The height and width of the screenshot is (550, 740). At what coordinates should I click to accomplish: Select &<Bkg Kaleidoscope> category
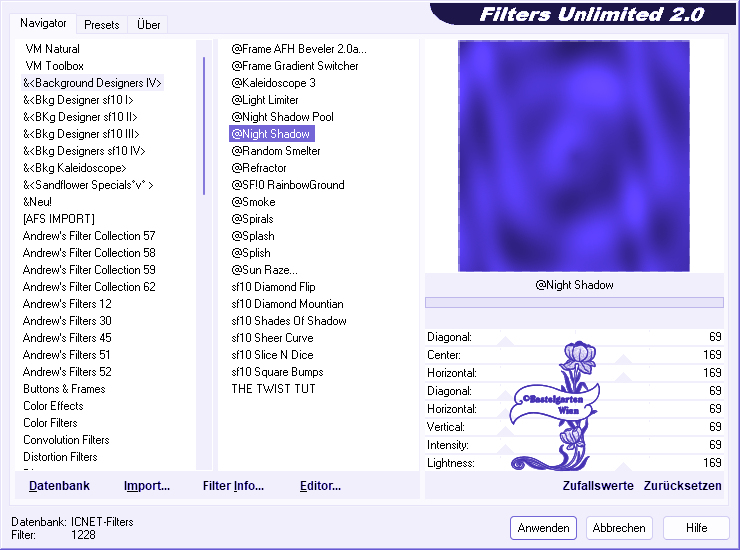[x=75, y=168]
